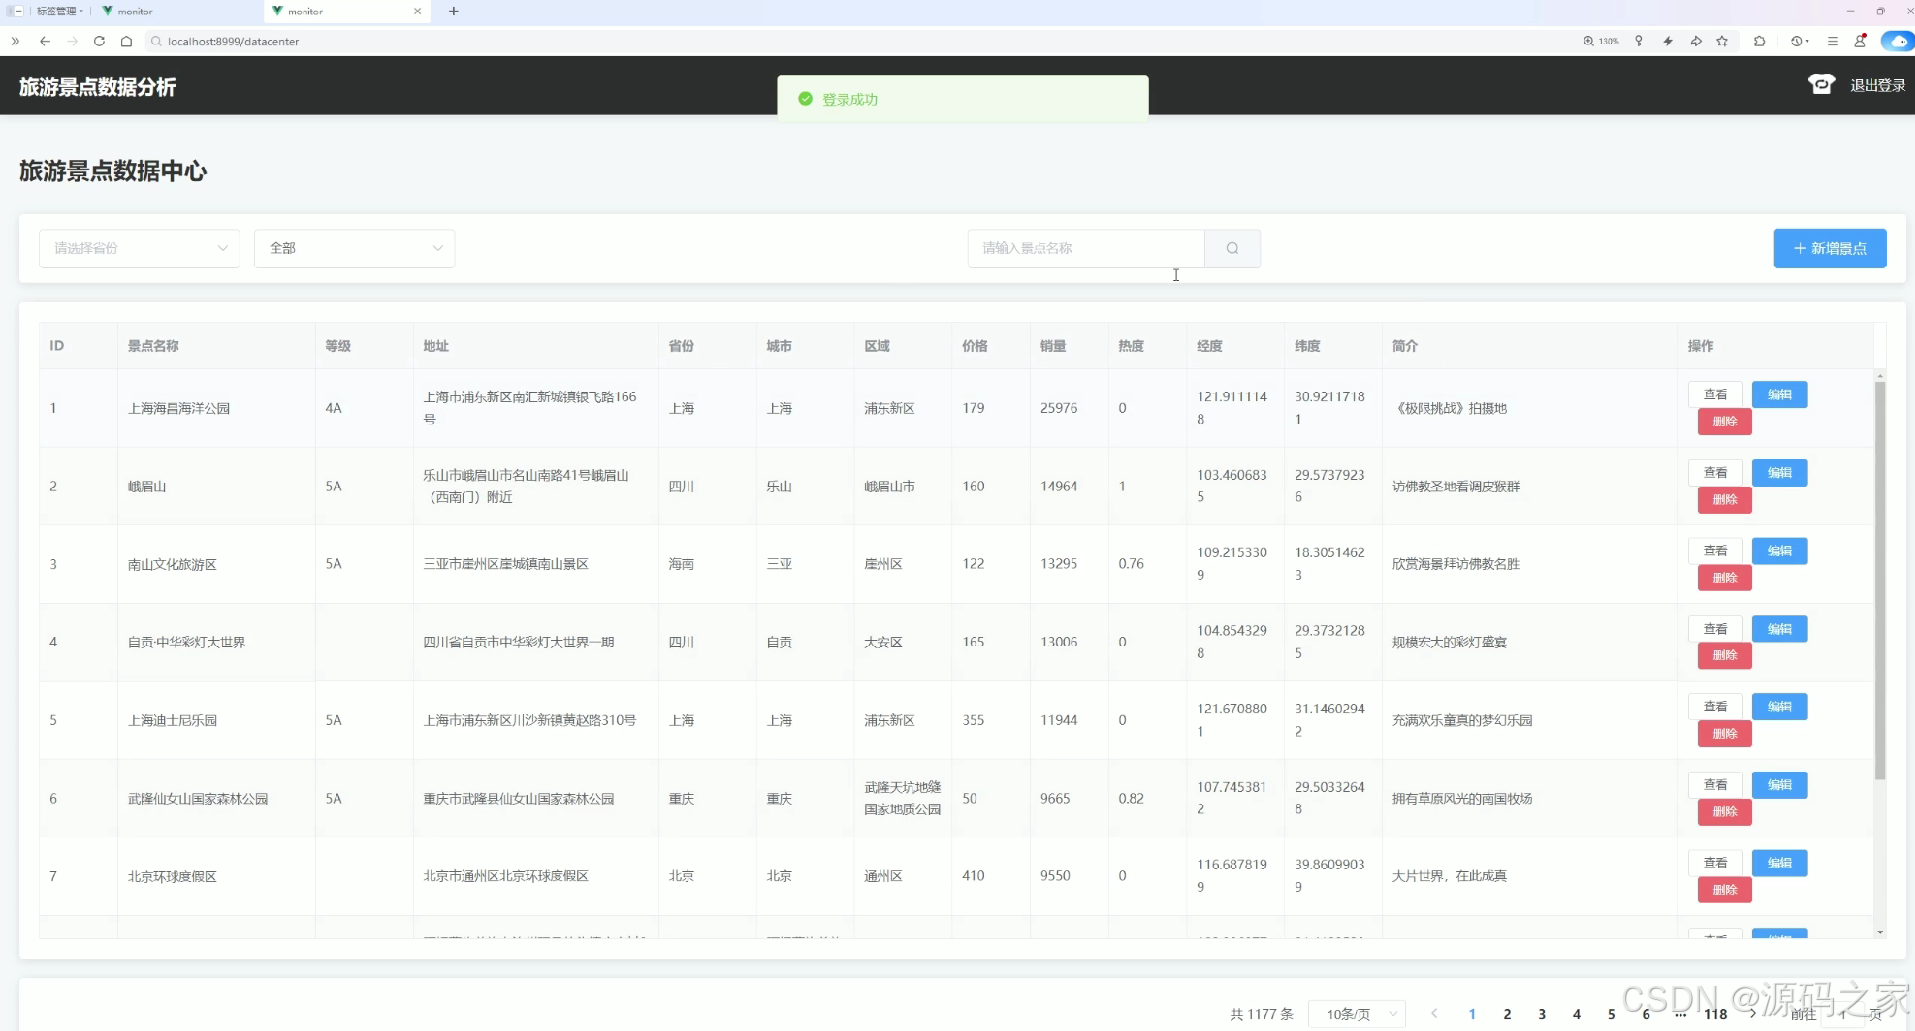Edit the 上海迪士尼乐园 row

1779,706
